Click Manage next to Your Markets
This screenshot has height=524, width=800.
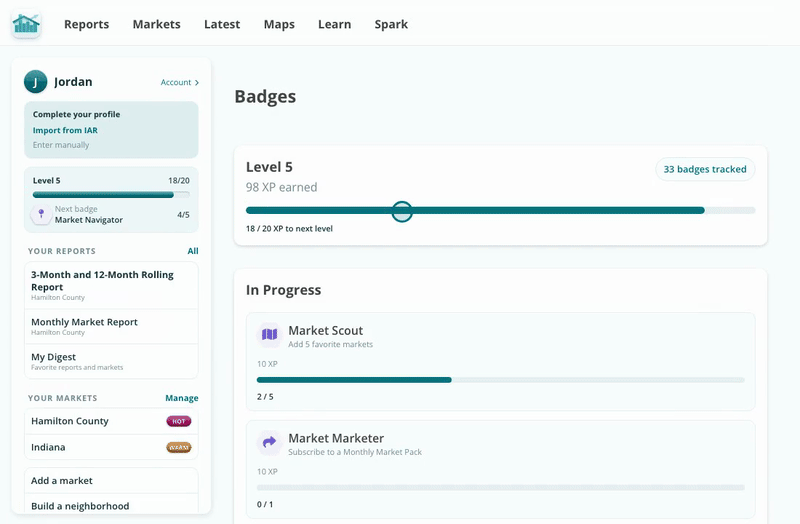182,398
